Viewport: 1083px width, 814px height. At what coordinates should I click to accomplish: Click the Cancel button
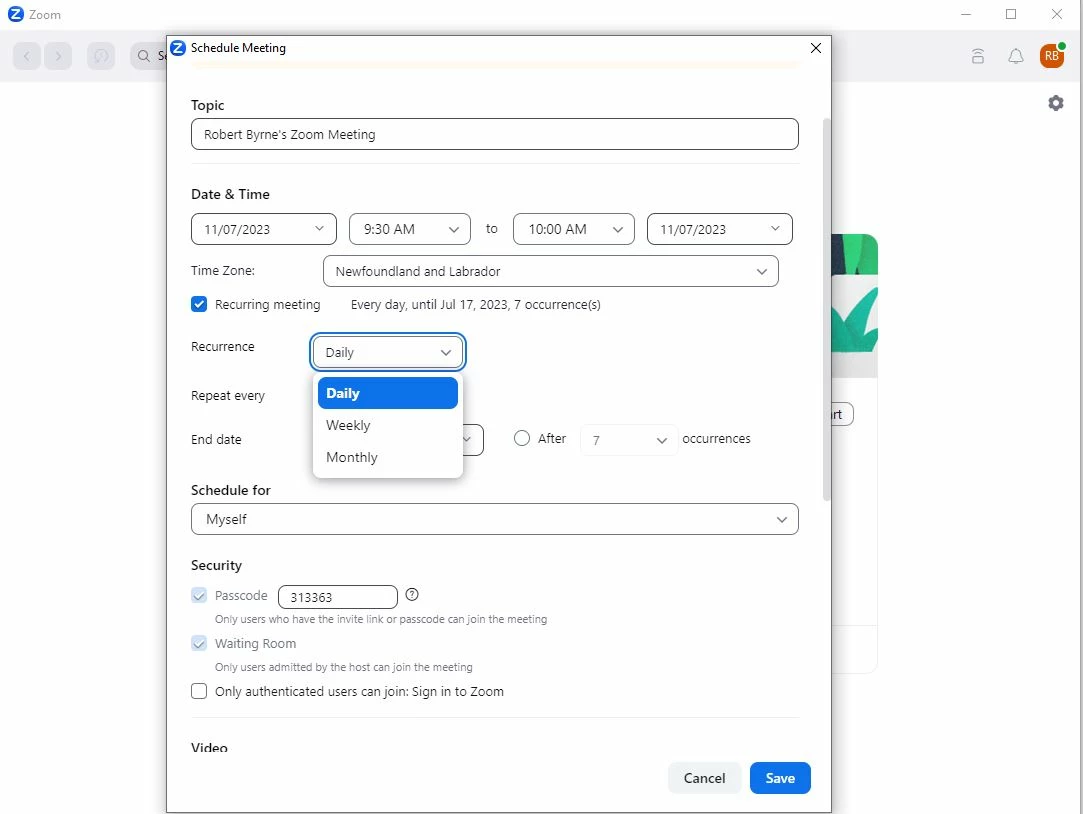coord(705,778)
